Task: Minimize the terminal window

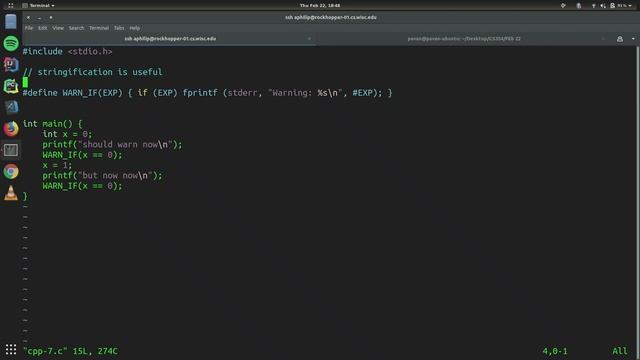Action: tap(39, 18)
